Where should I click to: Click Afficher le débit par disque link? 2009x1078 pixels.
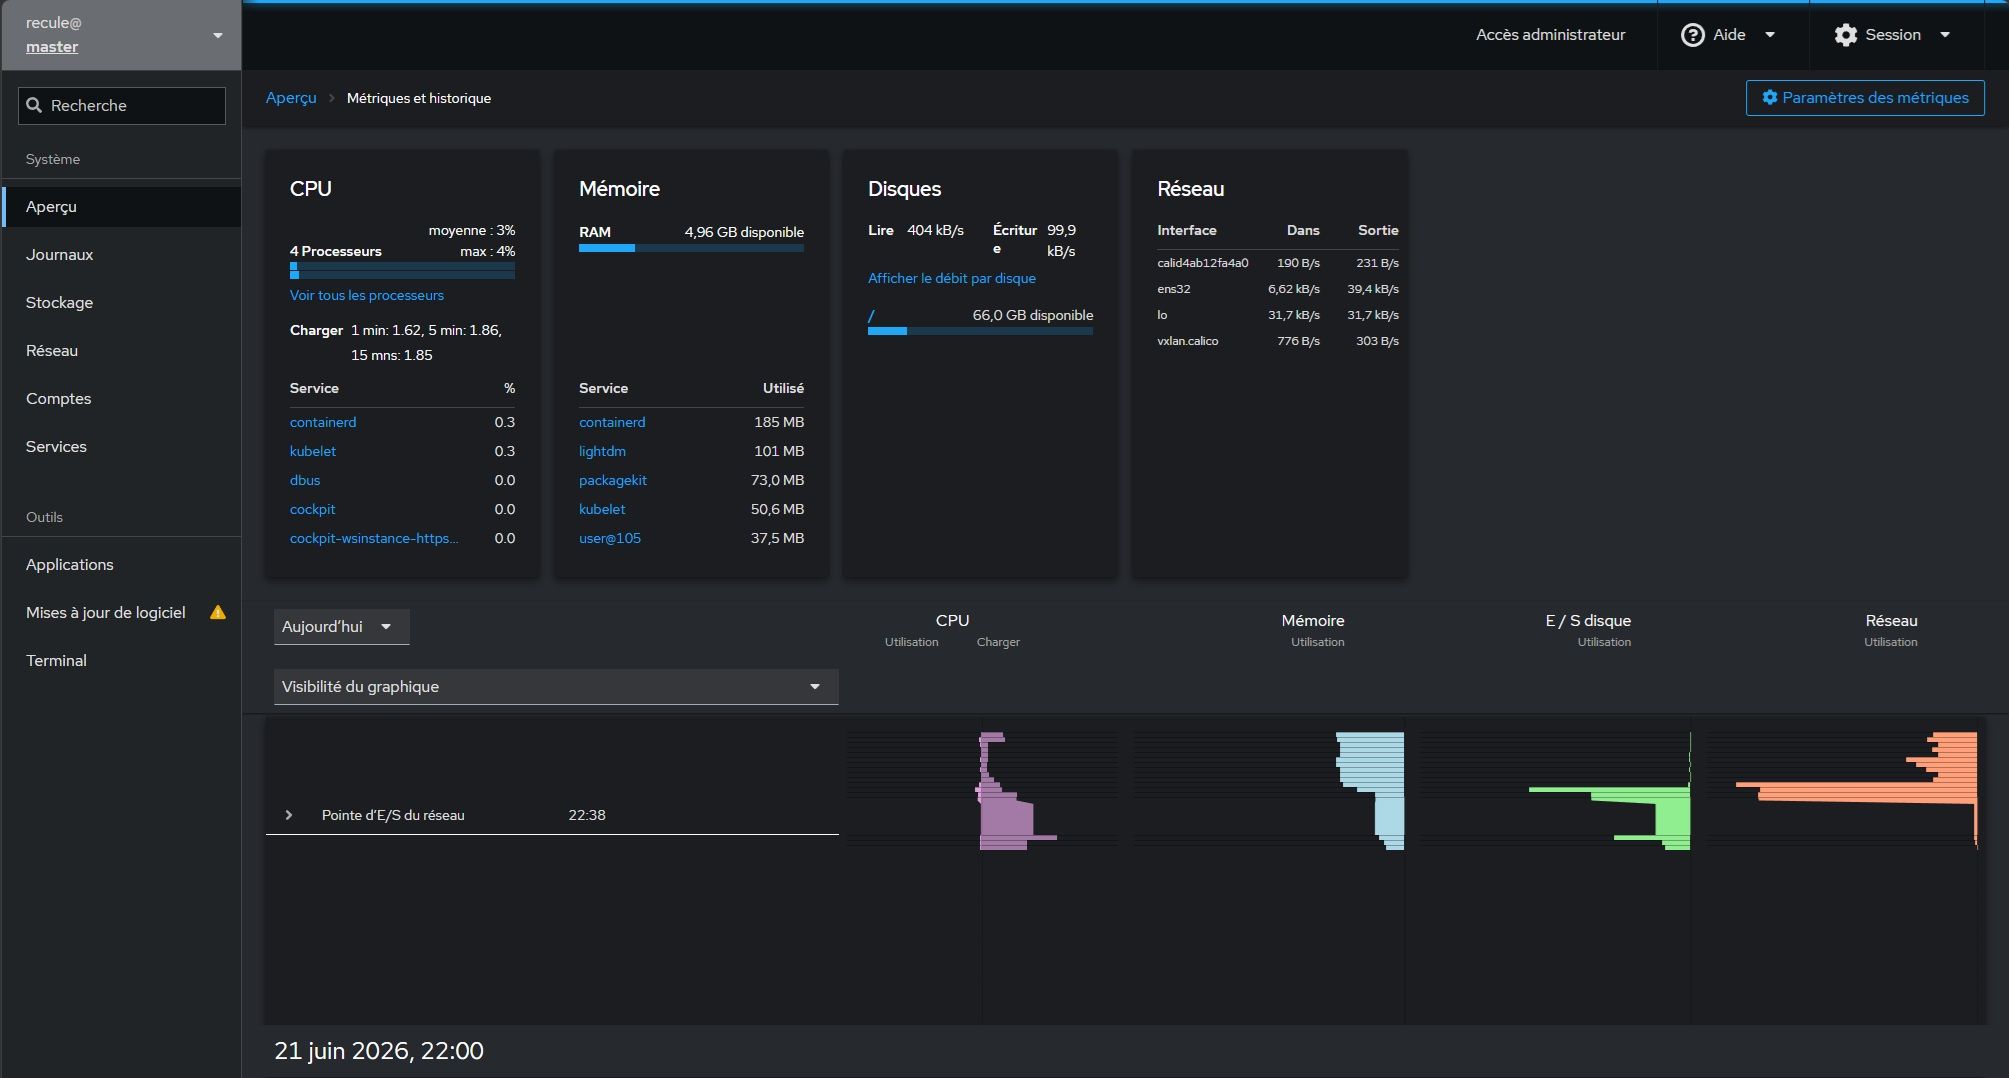click(x=951, y=278)
